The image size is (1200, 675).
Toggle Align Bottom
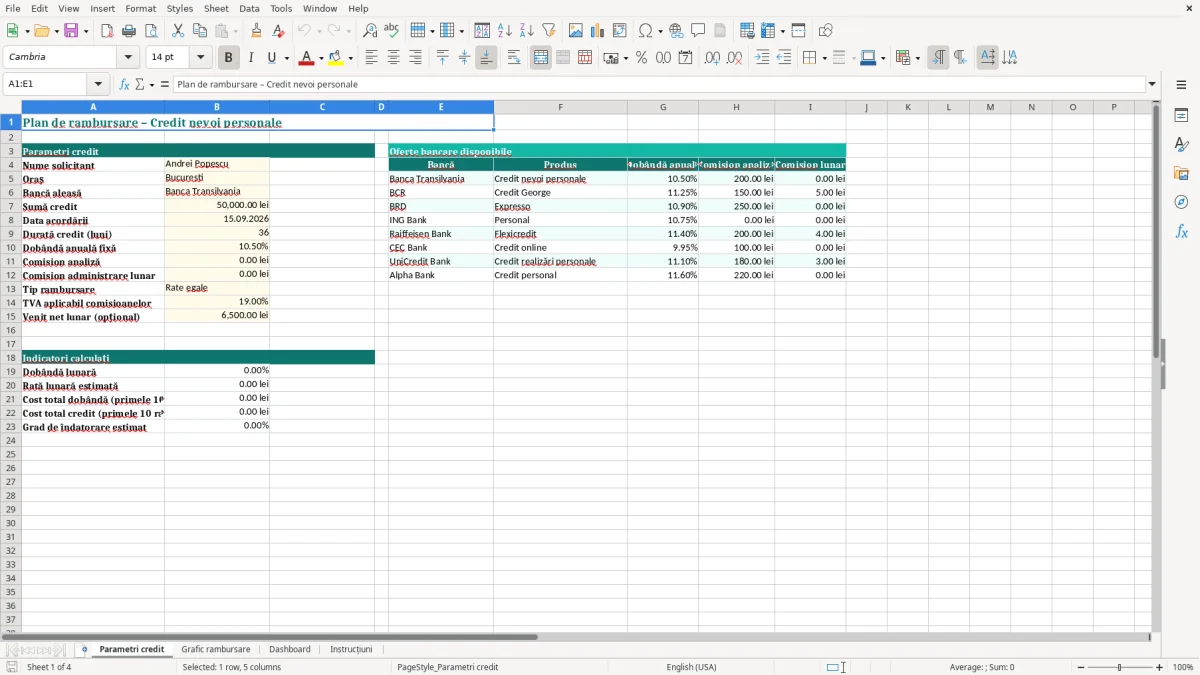486,58
